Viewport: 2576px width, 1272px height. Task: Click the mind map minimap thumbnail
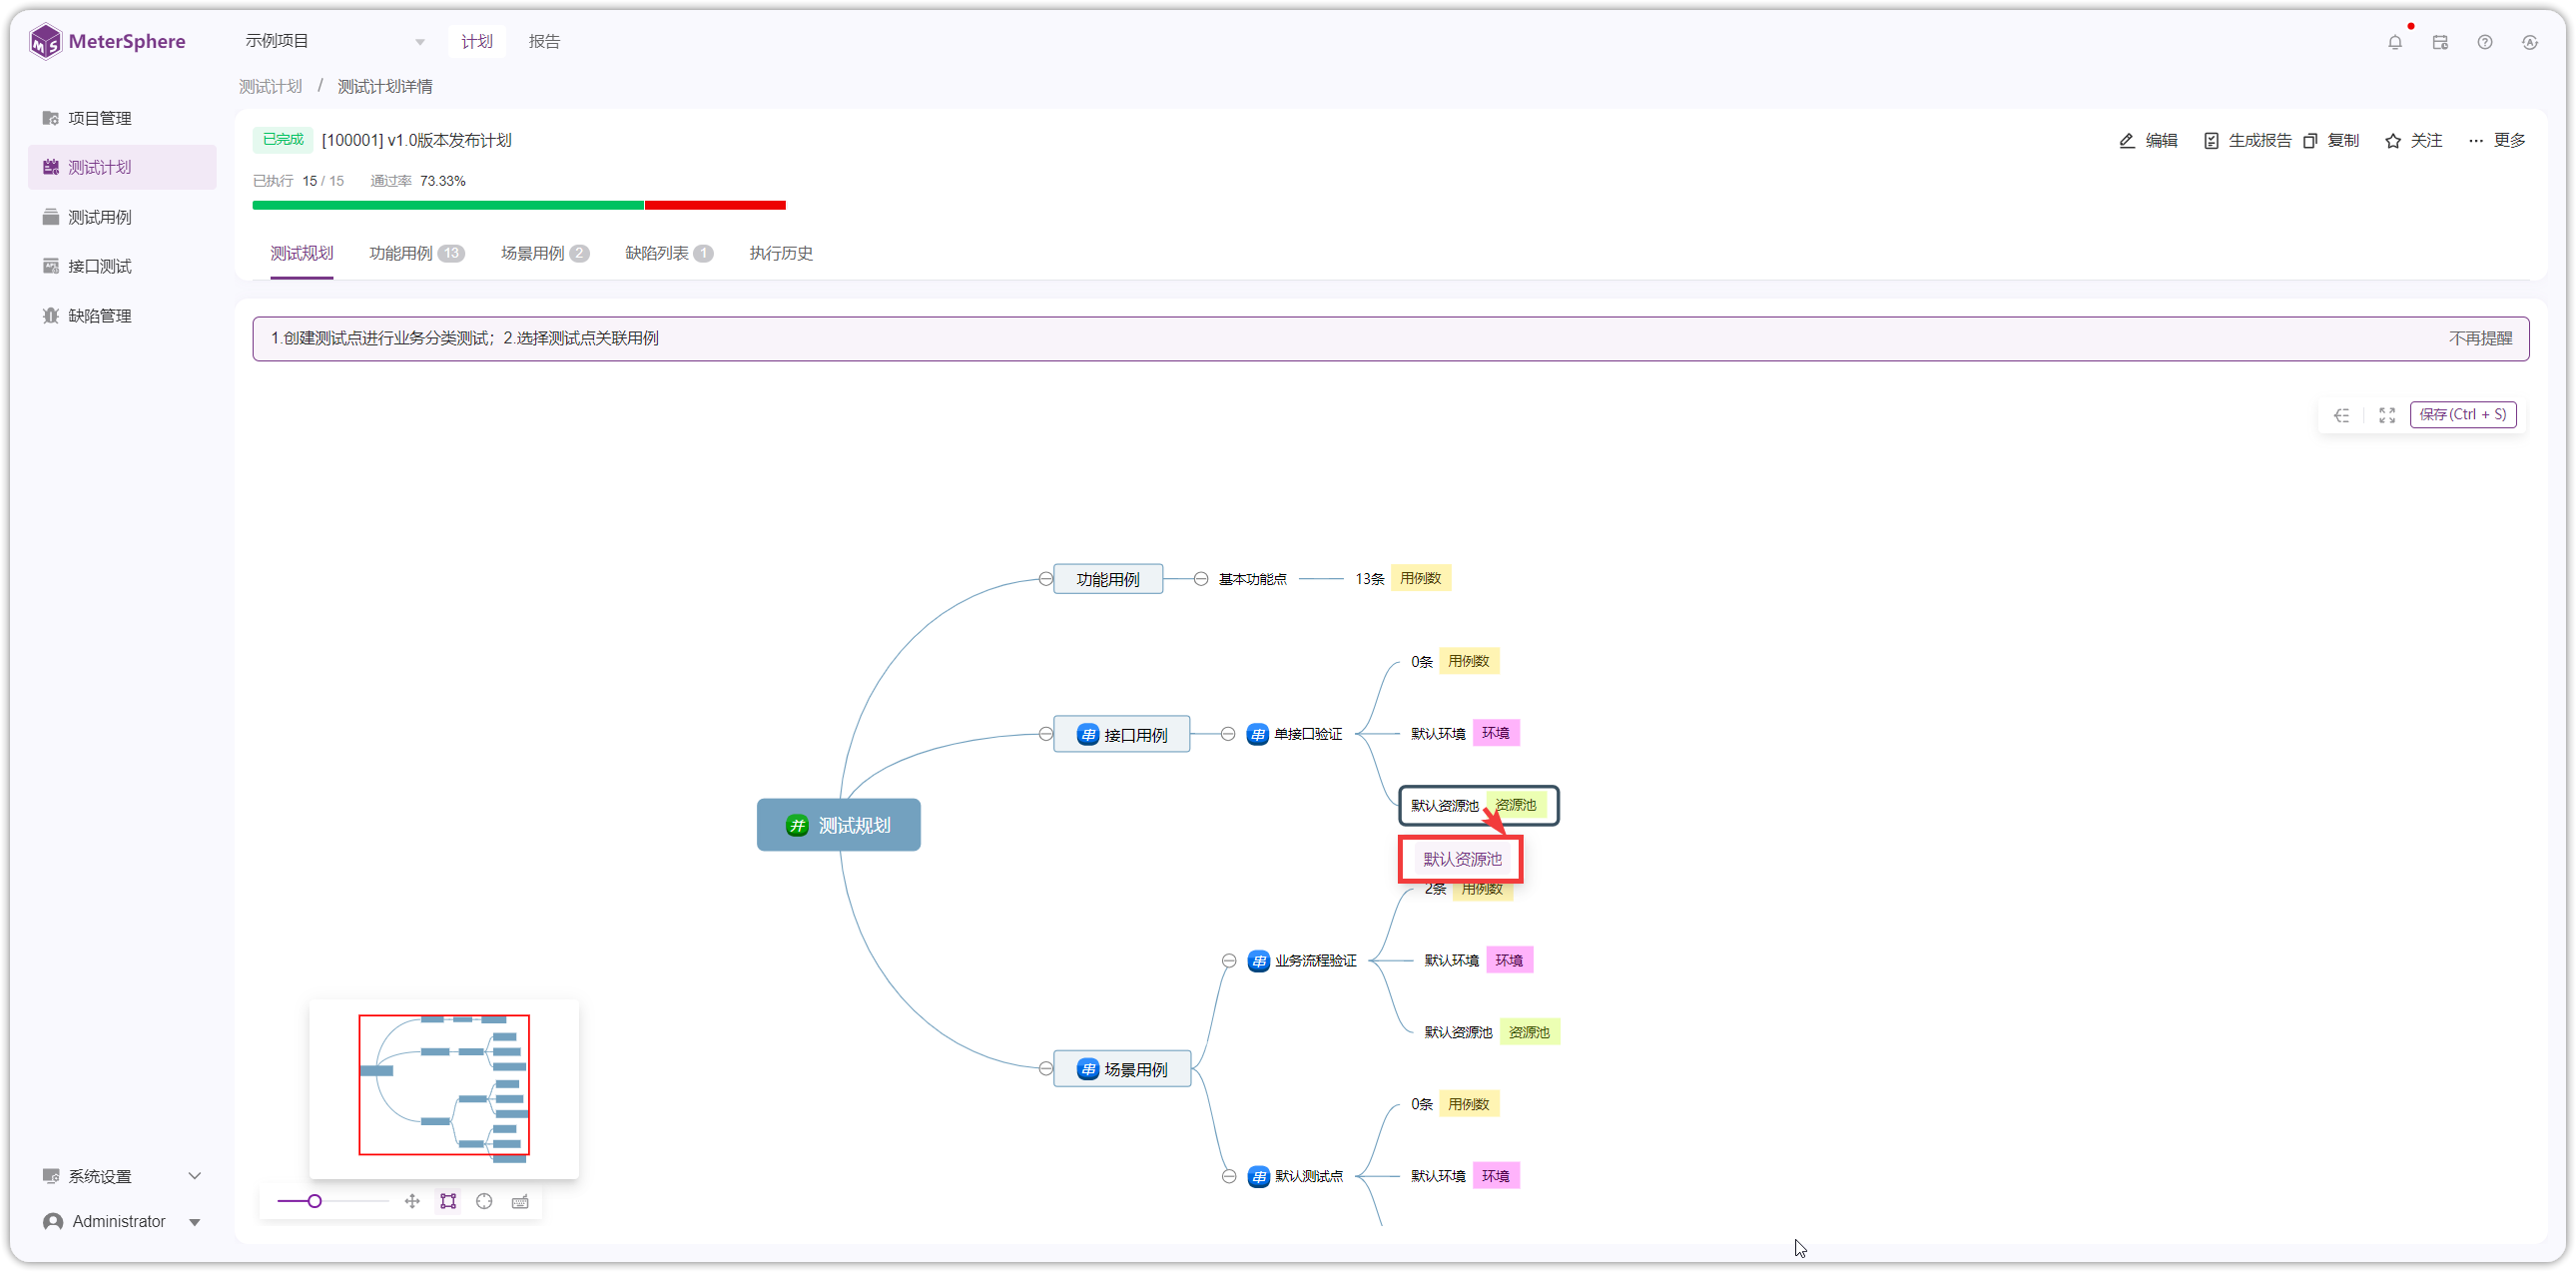[444, 1089]
